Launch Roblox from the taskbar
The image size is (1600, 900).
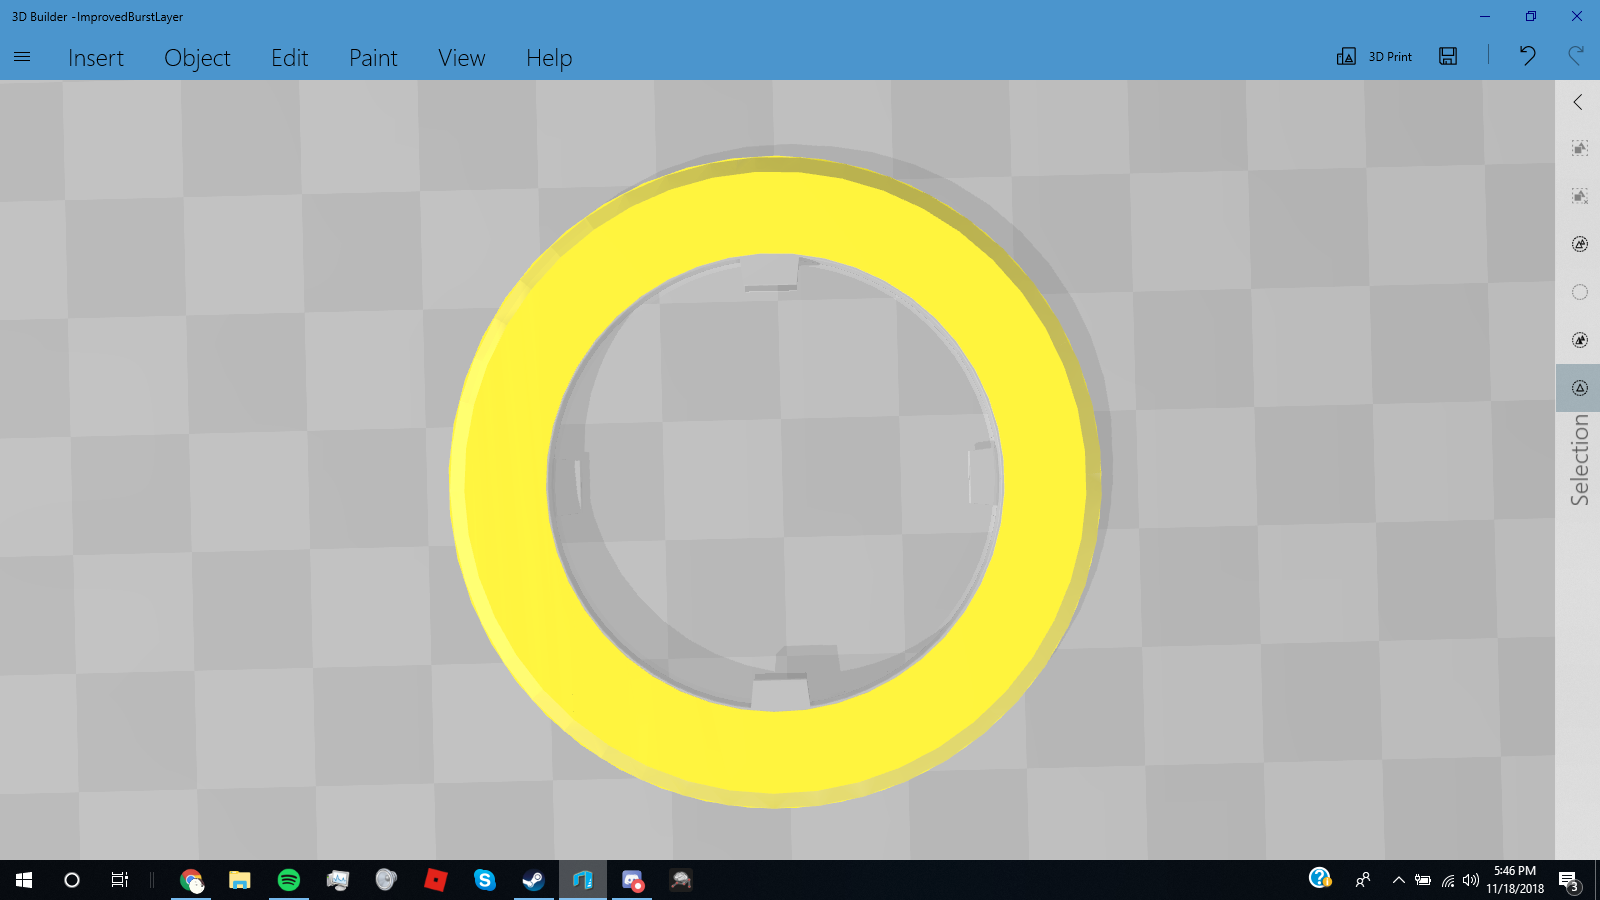coord(435,880)
